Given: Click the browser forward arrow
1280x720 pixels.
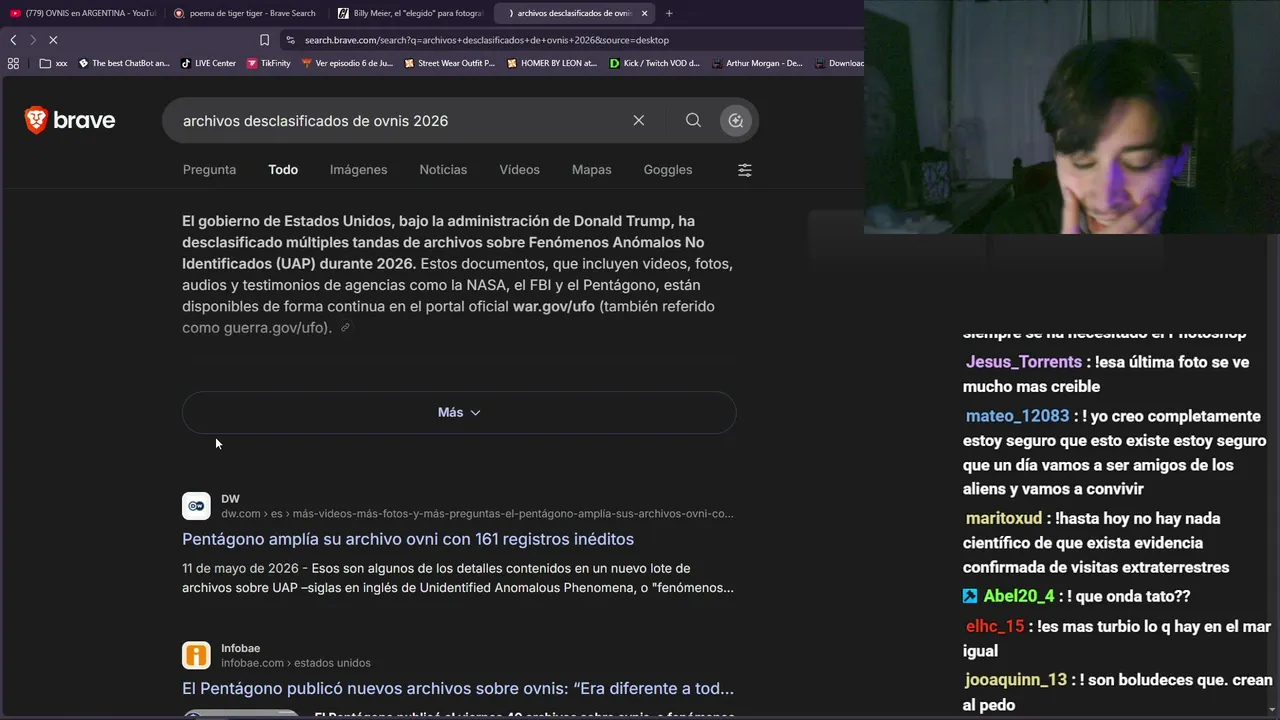Looking at the screenshot, I should coord(32,40).
